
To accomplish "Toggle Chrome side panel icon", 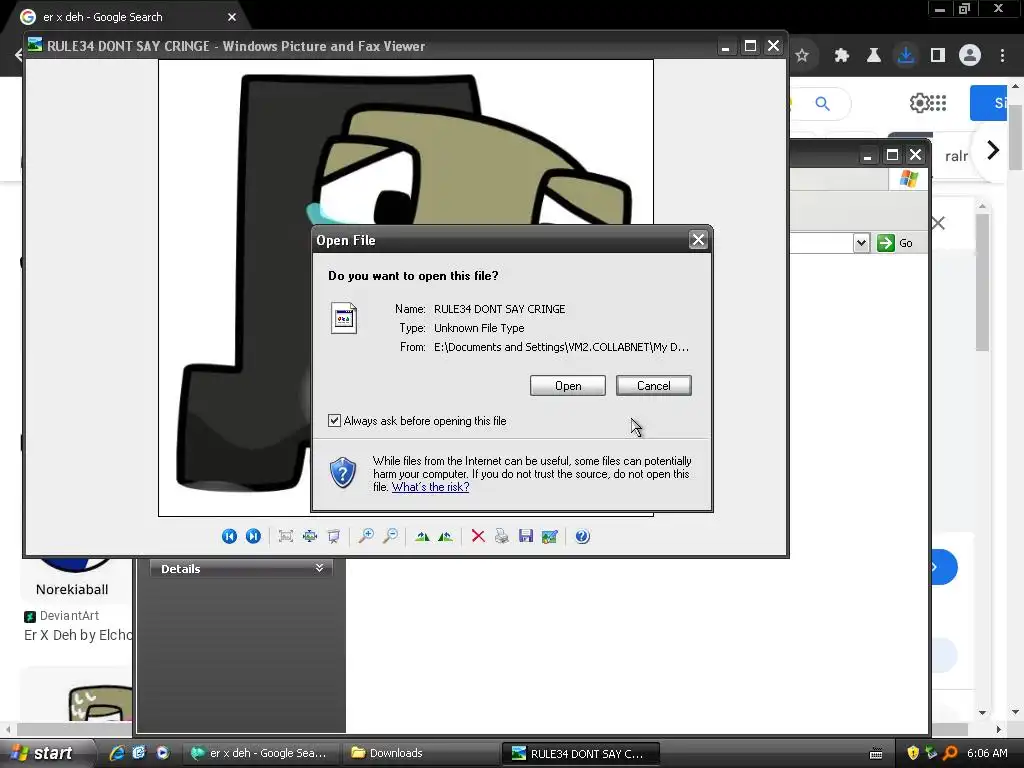I will click(938, 56).
